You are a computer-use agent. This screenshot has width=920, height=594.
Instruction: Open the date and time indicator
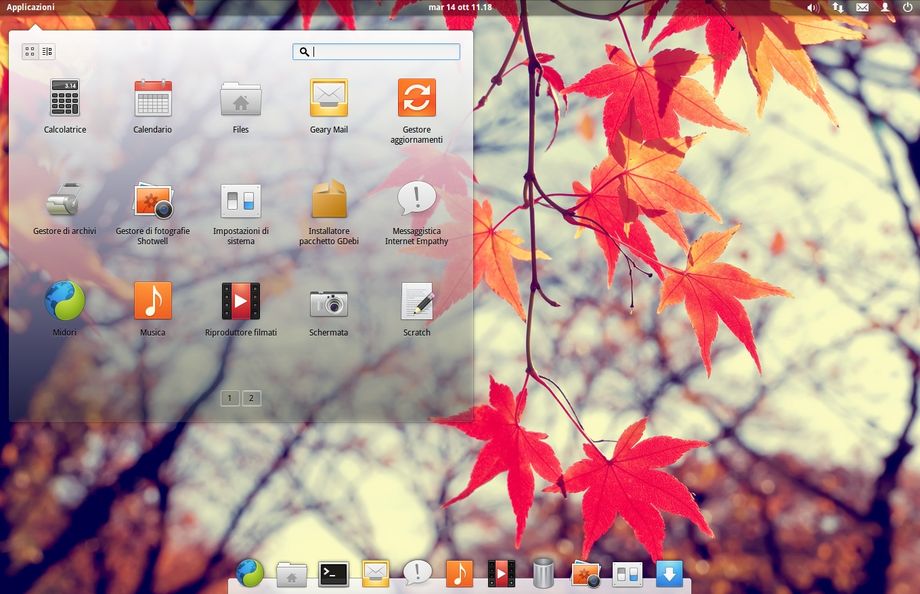point(459,7)
